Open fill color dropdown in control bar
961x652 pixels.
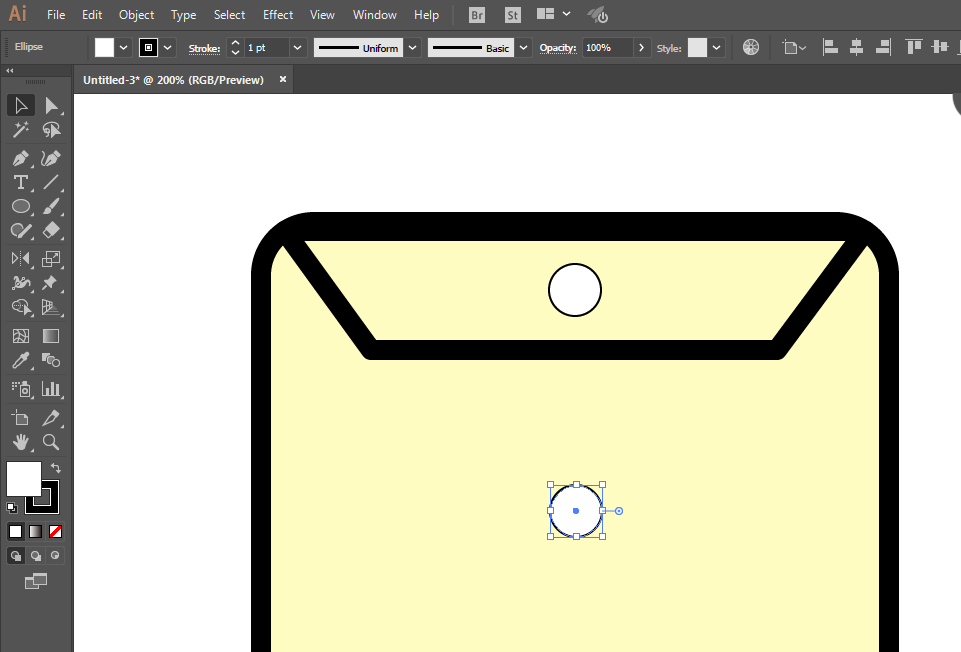pyautogui.click(x=123, y=48)
